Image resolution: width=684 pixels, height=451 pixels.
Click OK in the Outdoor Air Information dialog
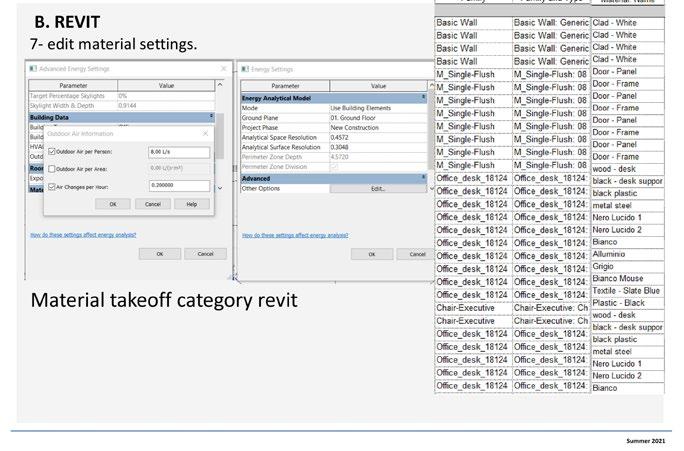(x=113, y=204)
